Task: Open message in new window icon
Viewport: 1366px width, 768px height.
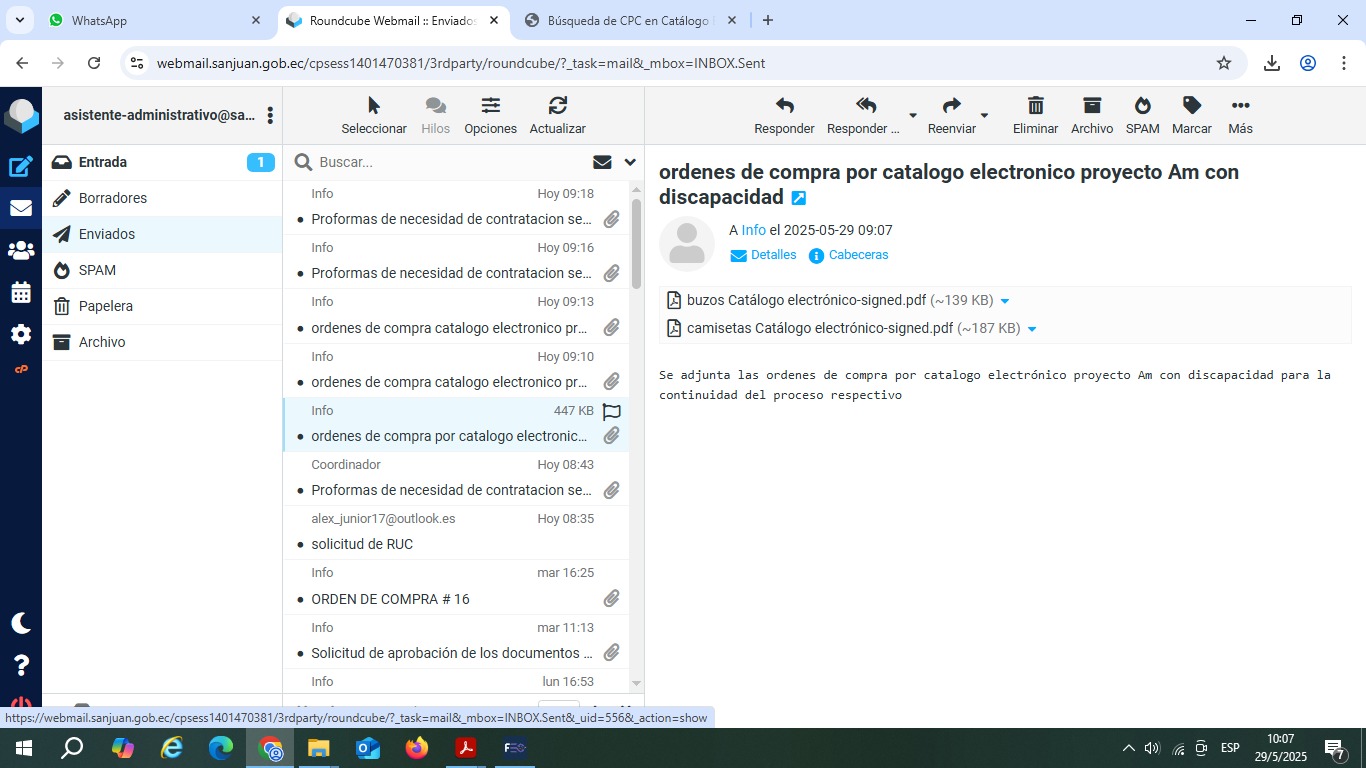Action: click(798, 198)
